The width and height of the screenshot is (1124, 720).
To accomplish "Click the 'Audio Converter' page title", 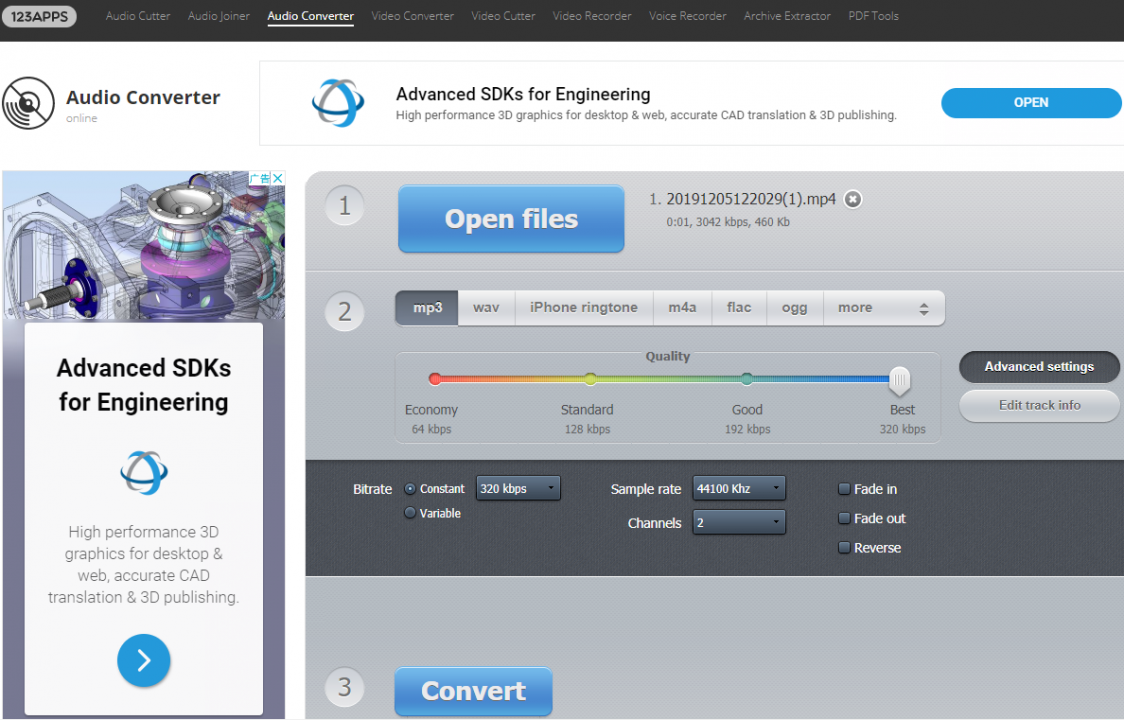I will [143, 98].
